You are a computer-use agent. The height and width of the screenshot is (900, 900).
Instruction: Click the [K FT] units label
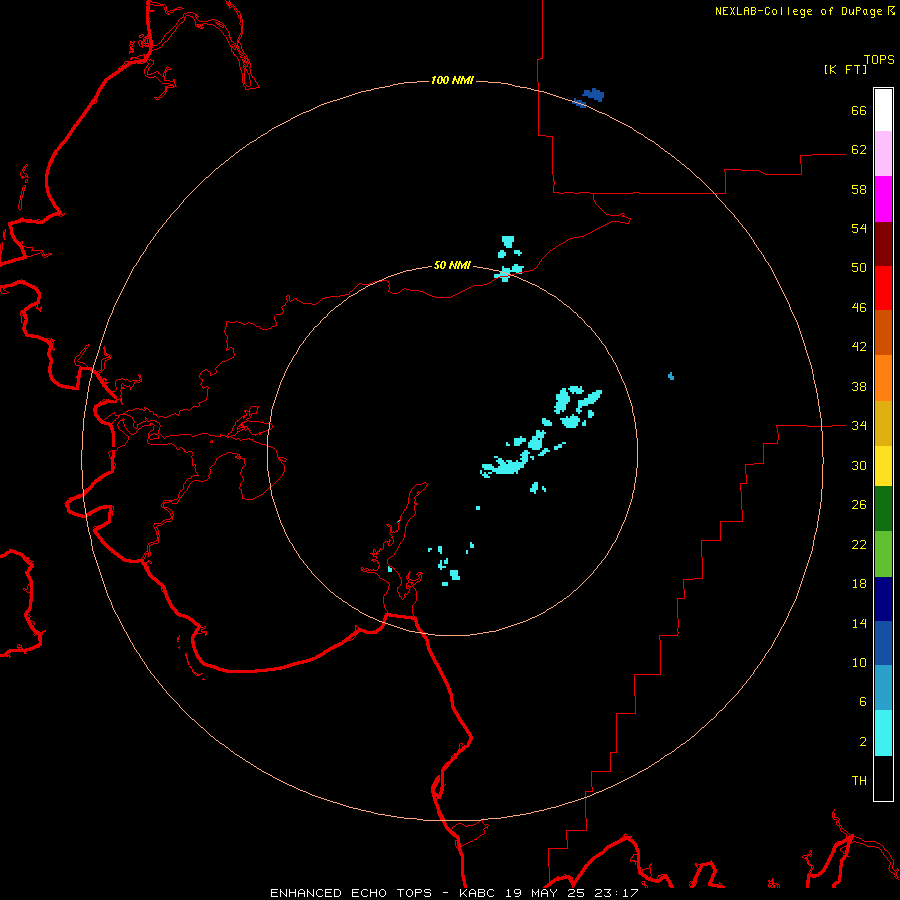point(845,69)
